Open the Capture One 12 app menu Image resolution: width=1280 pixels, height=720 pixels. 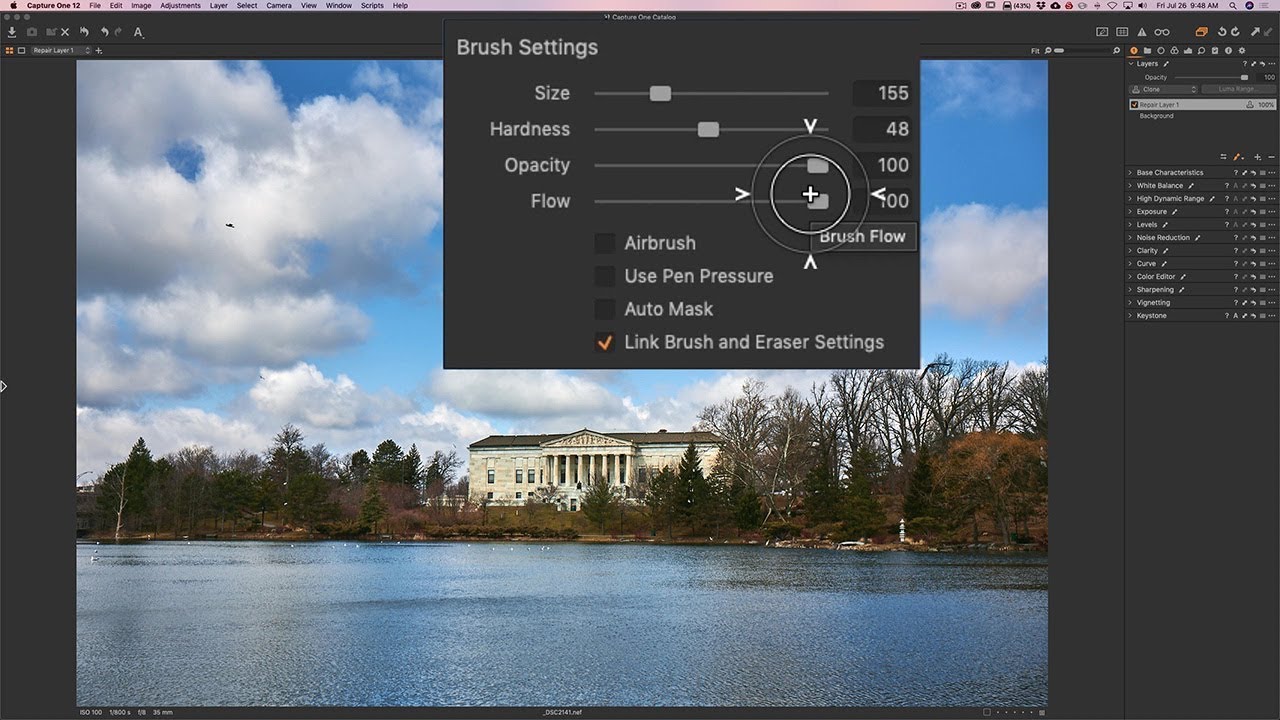click(x=52, y=5)
